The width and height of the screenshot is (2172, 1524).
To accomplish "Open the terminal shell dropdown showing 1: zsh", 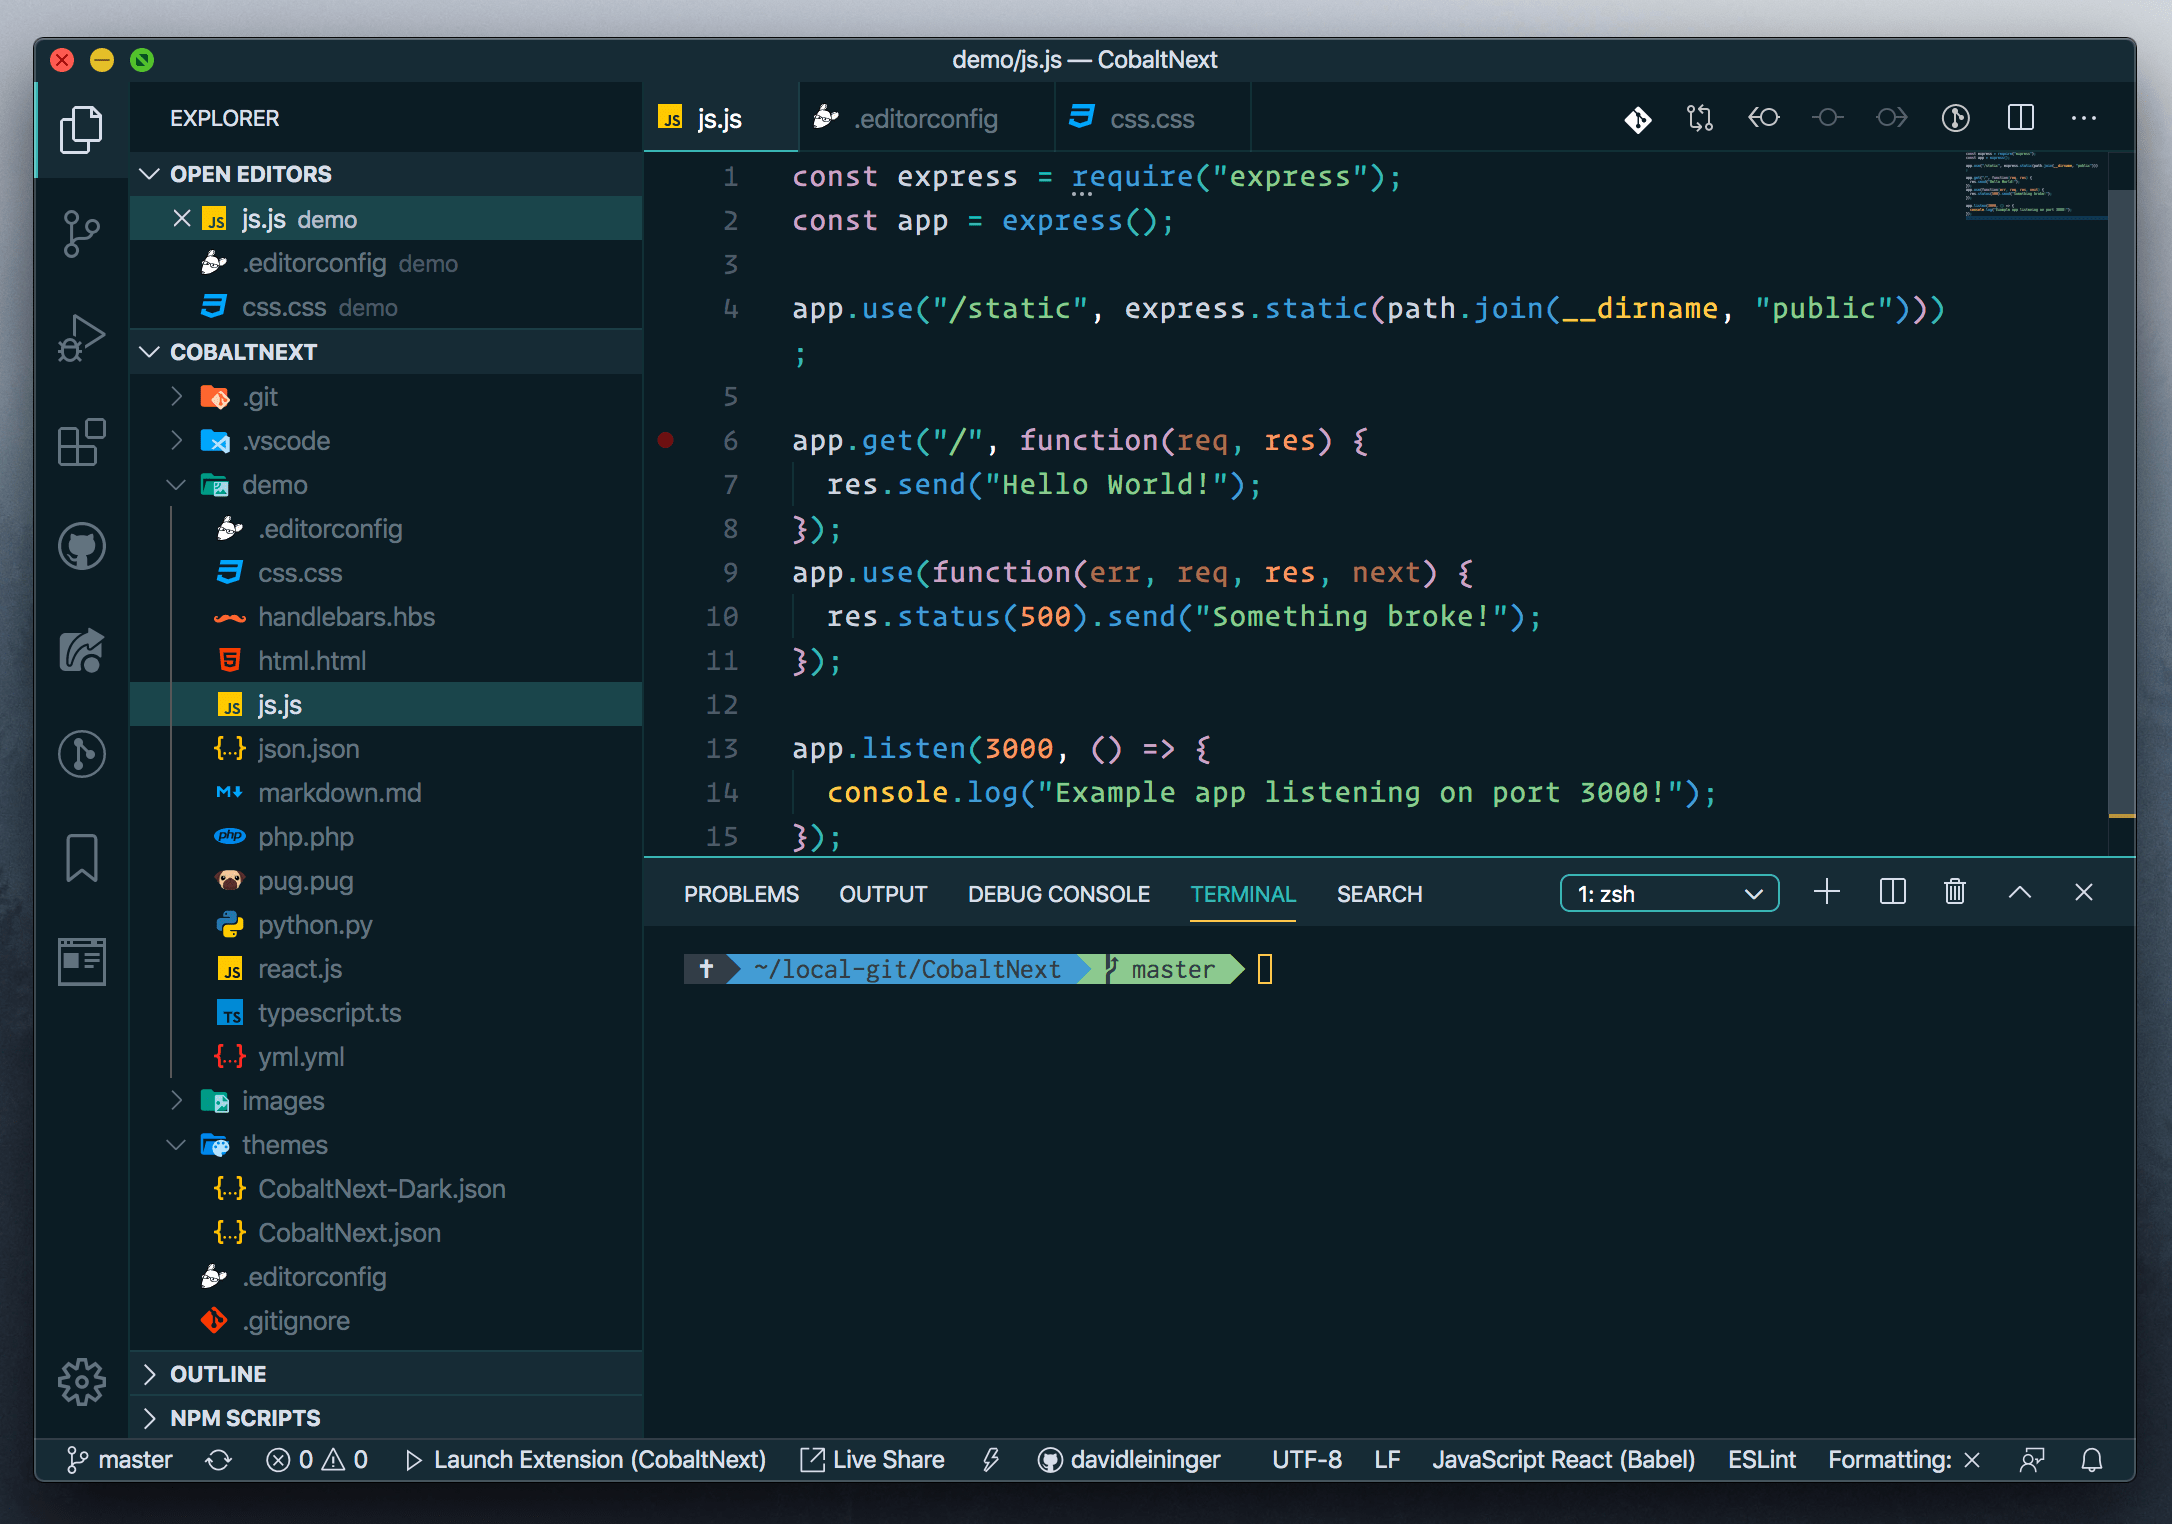I will (1668, 893).
